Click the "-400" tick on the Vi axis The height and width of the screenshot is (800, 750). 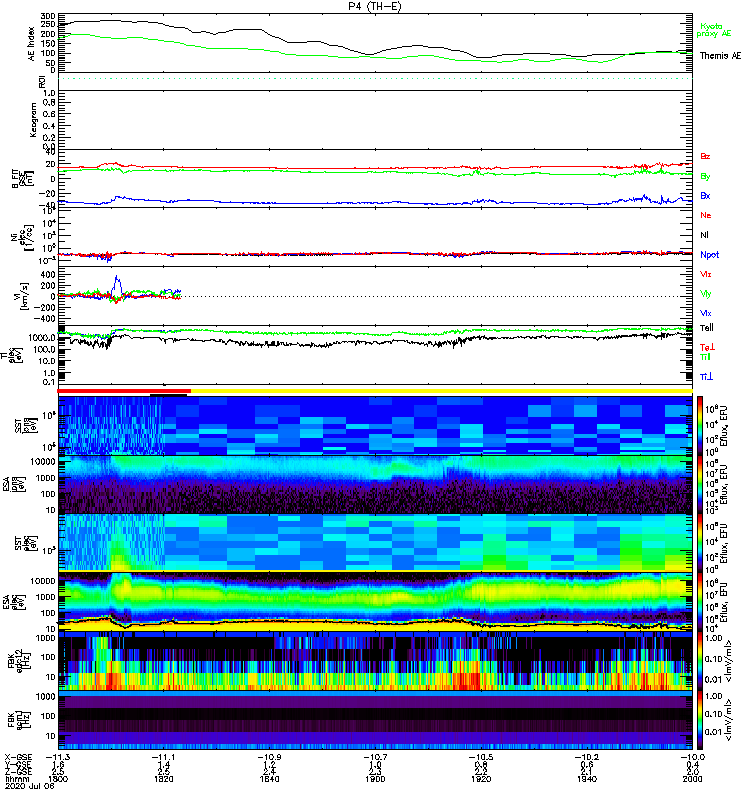[44, 318]
